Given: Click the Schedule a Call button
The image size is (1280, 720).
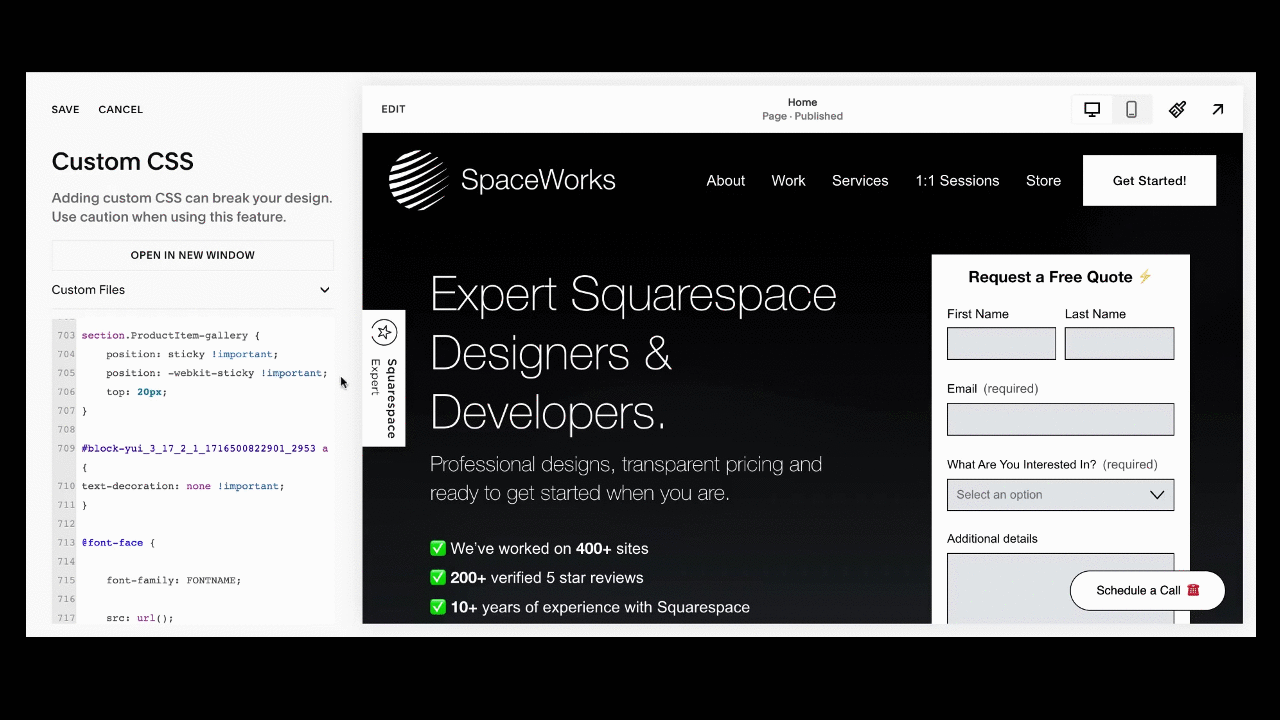Looking at the screenshot, I should pyautogui.click(x=1147, y=590).
